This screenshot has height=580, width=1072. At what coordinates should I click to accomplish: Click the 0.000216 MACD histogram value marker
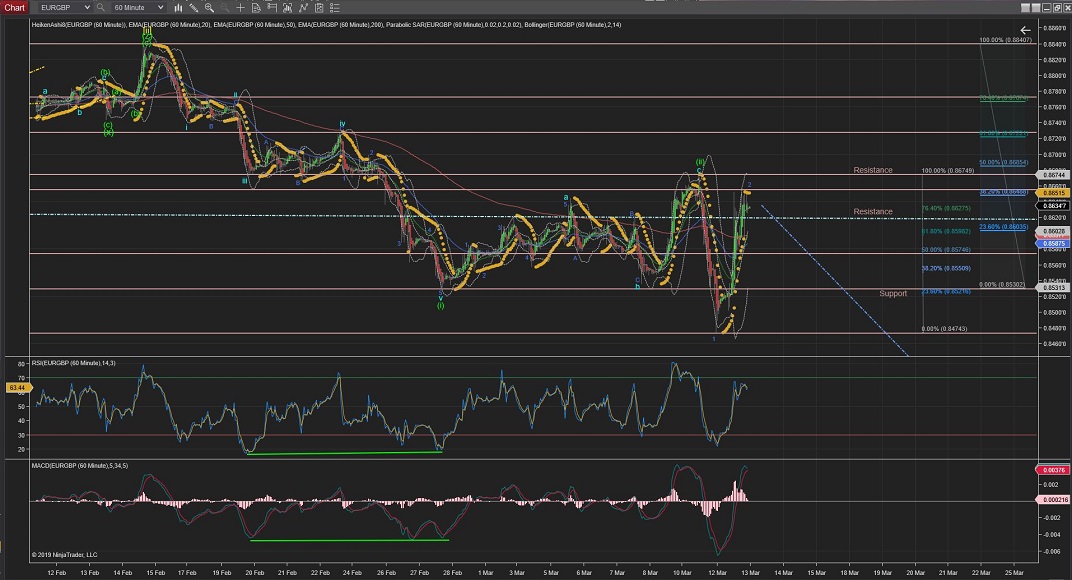1054,500
